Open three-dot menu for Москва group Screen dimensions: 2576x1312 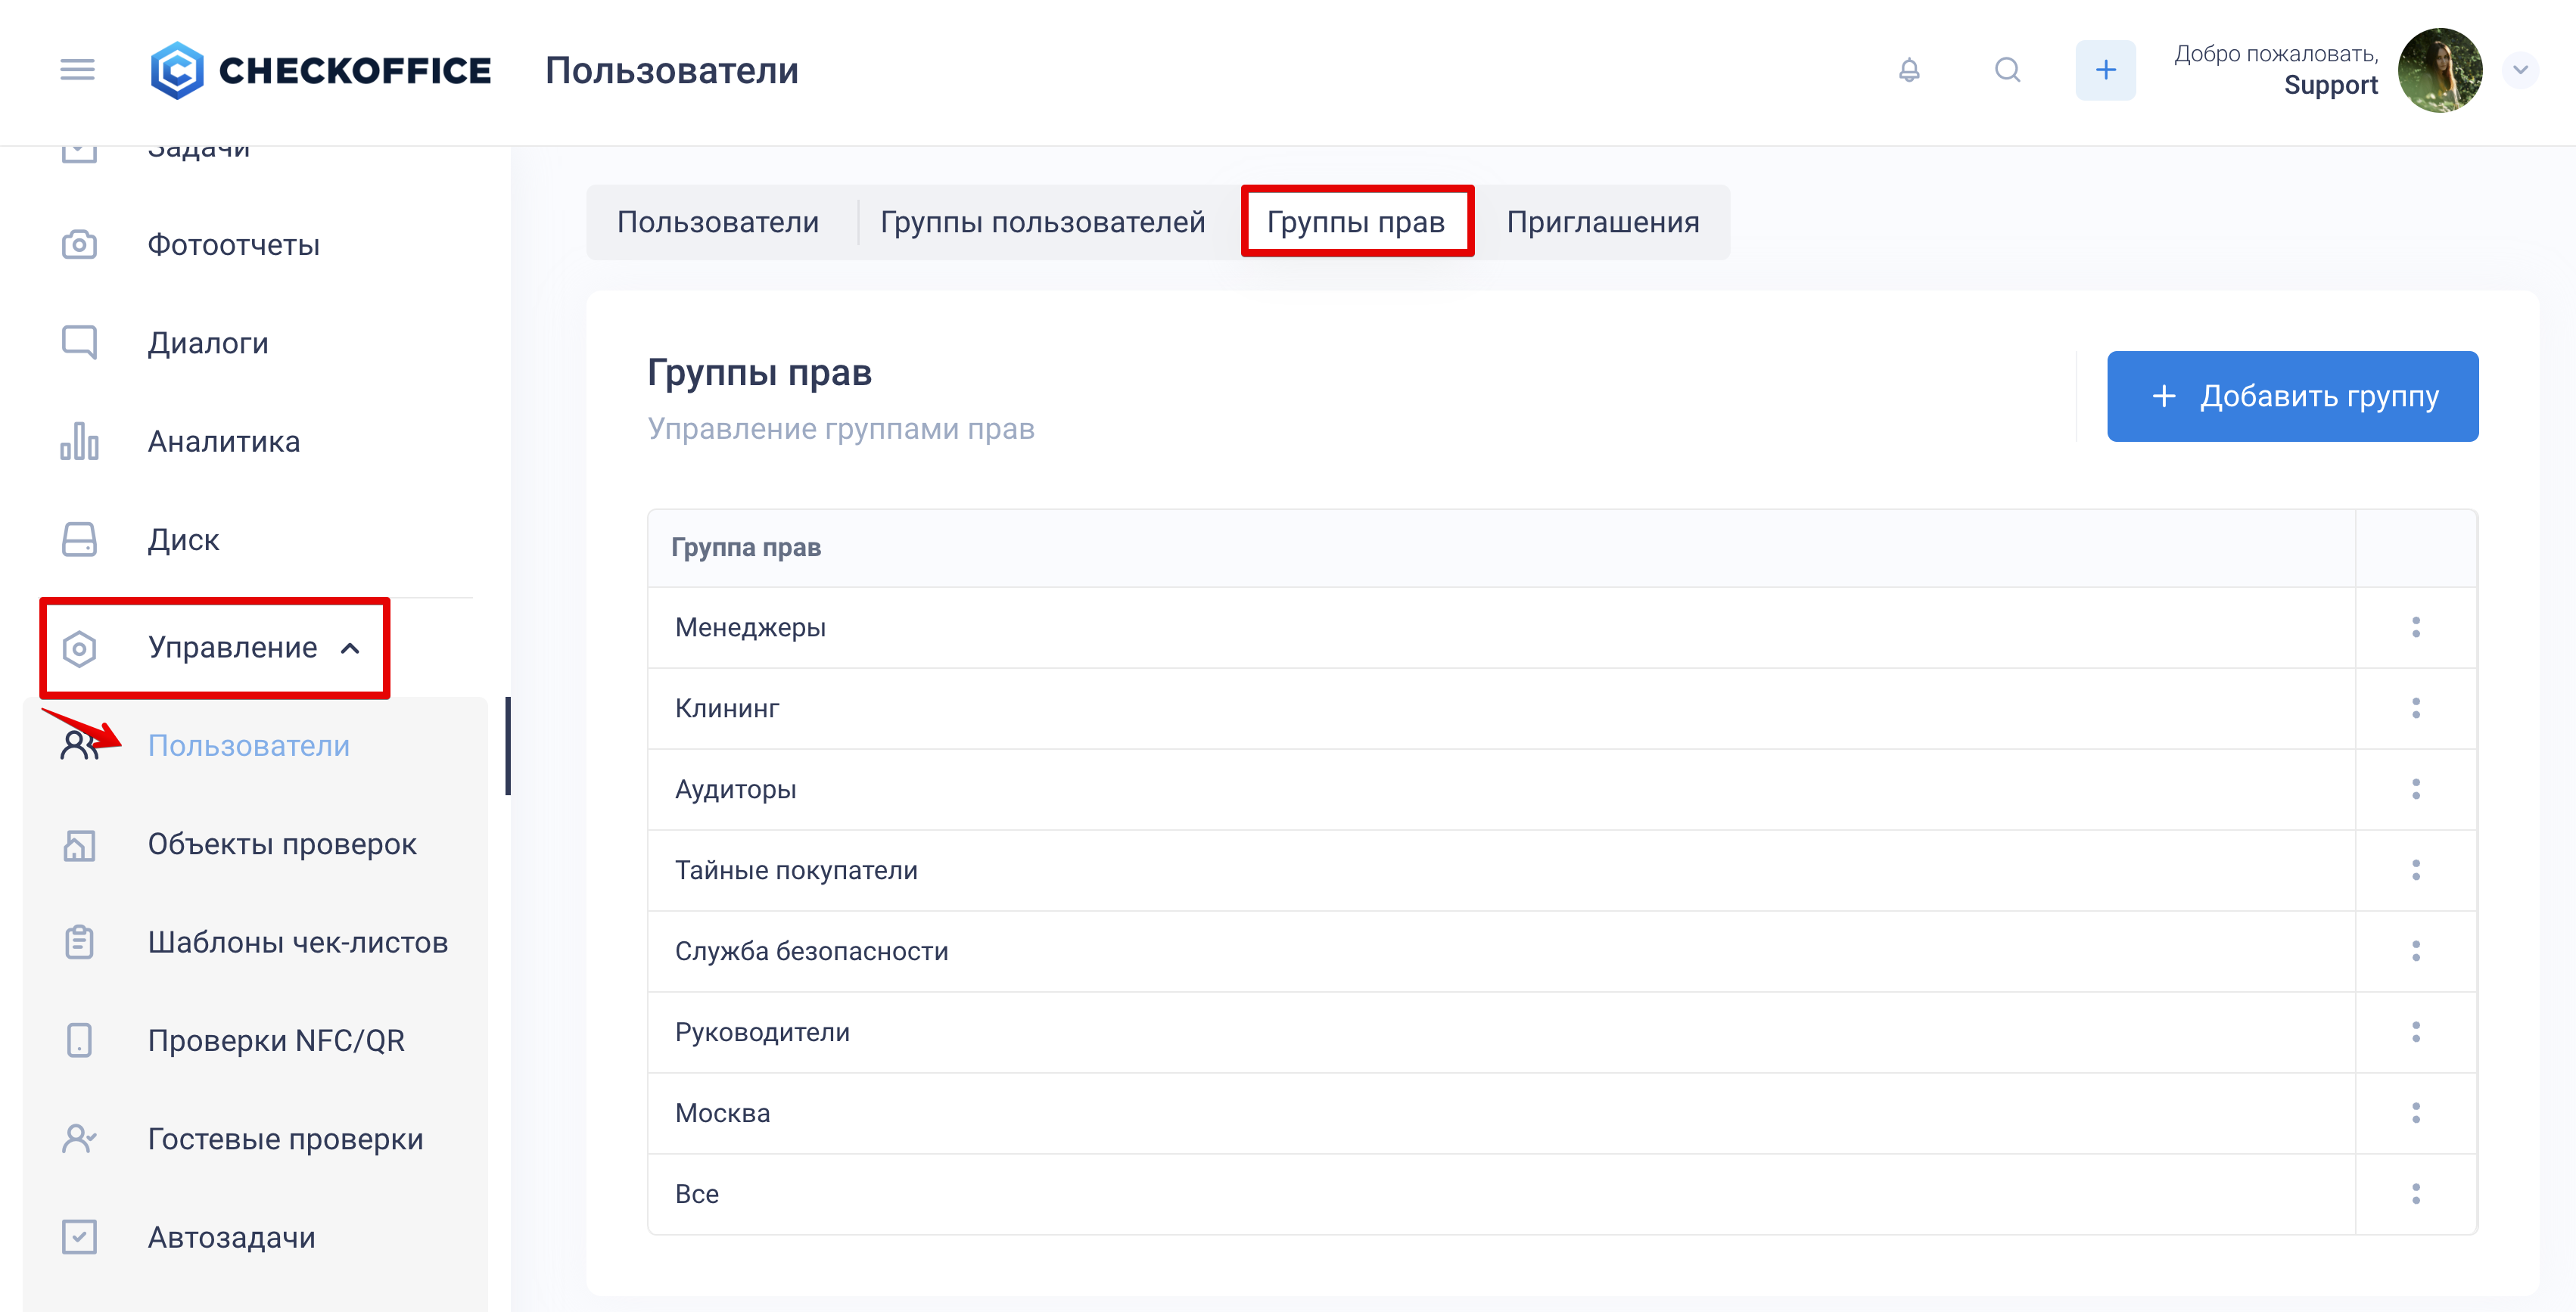tap(2415, 1113)
